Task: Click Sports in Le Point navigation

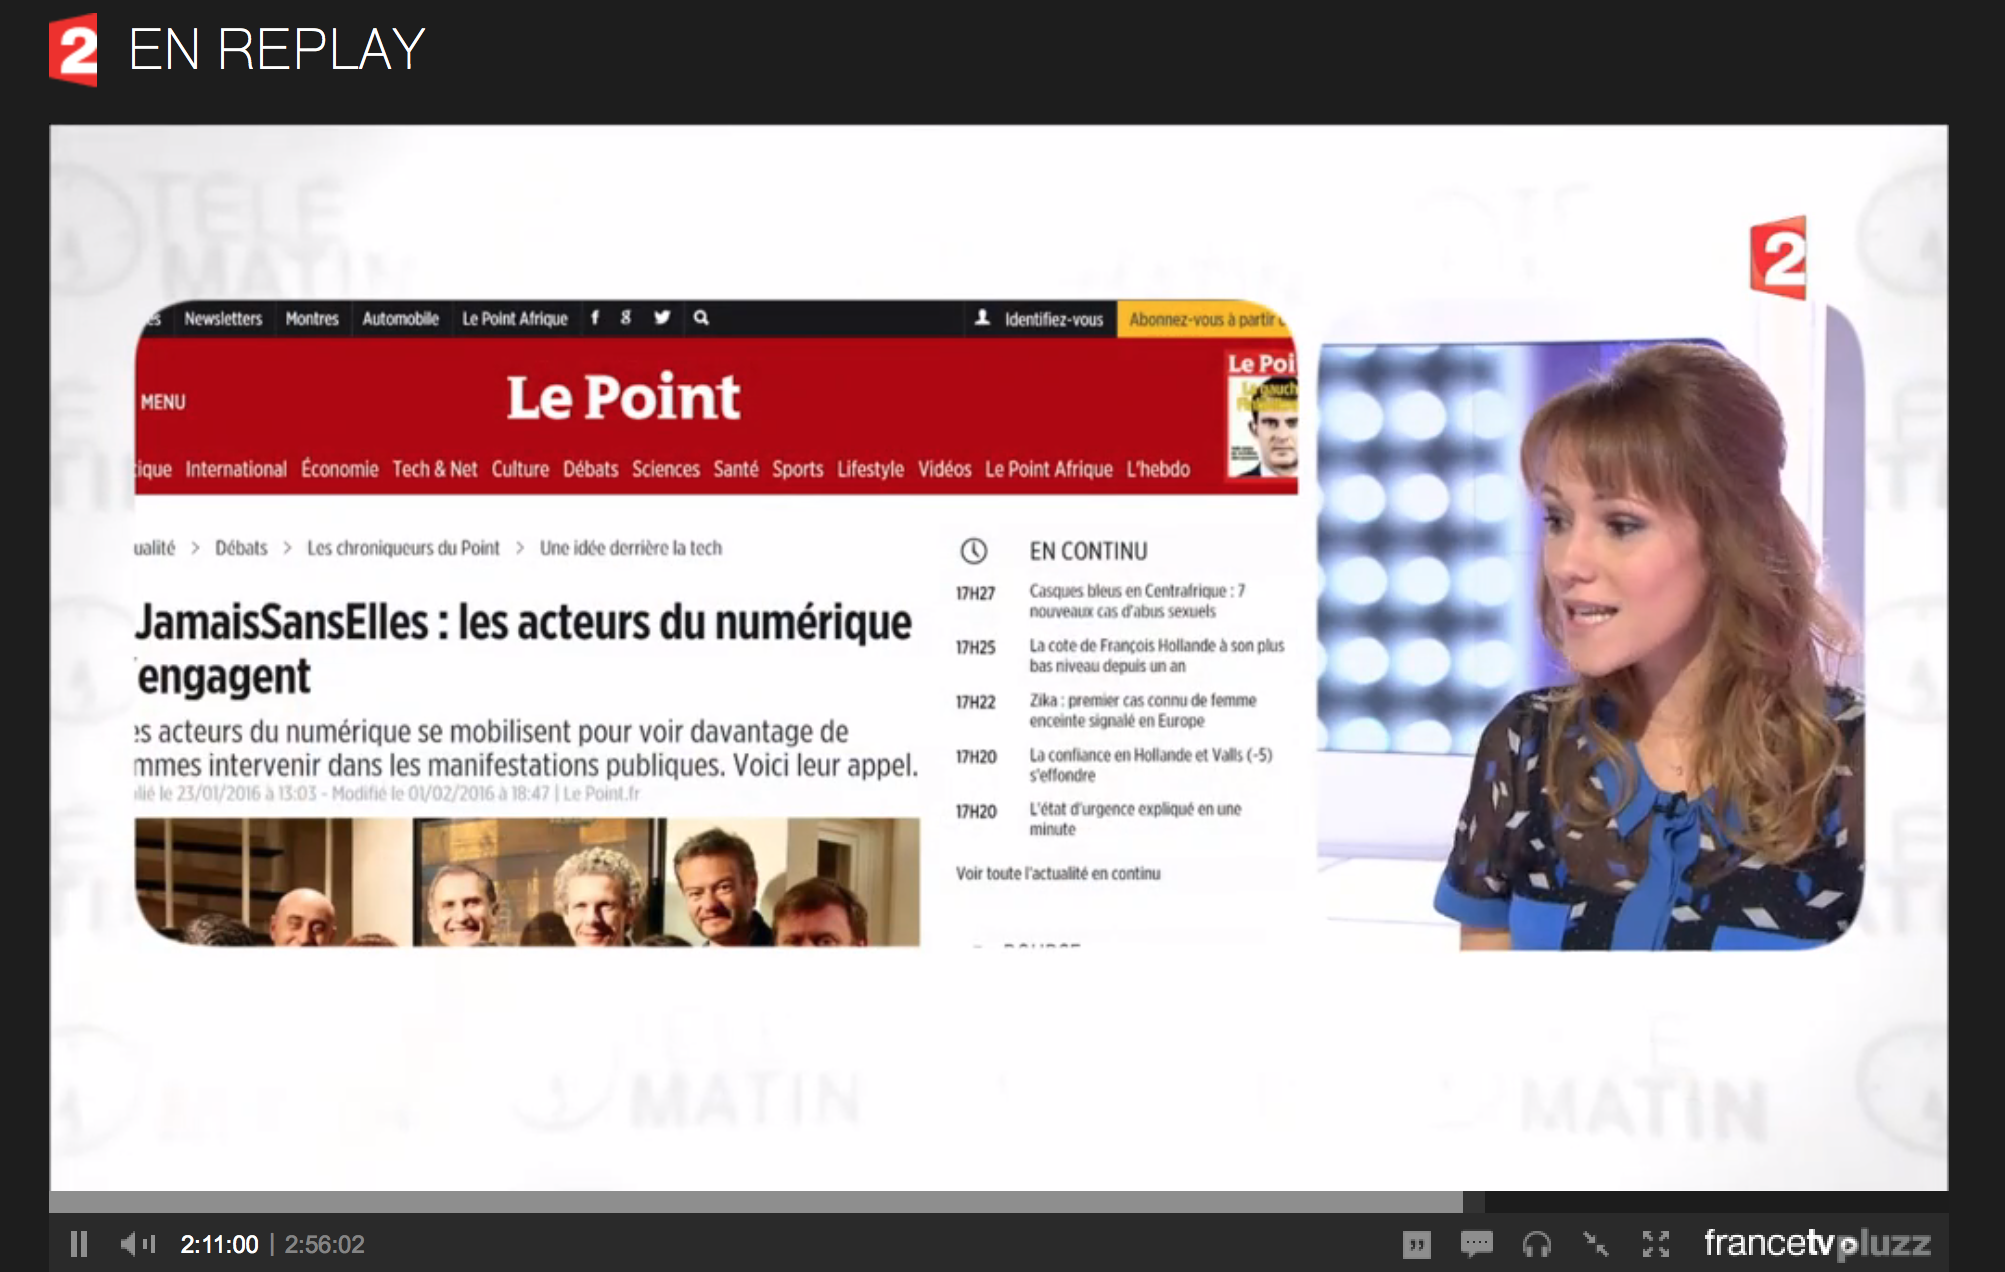Action: coord(798,469)
